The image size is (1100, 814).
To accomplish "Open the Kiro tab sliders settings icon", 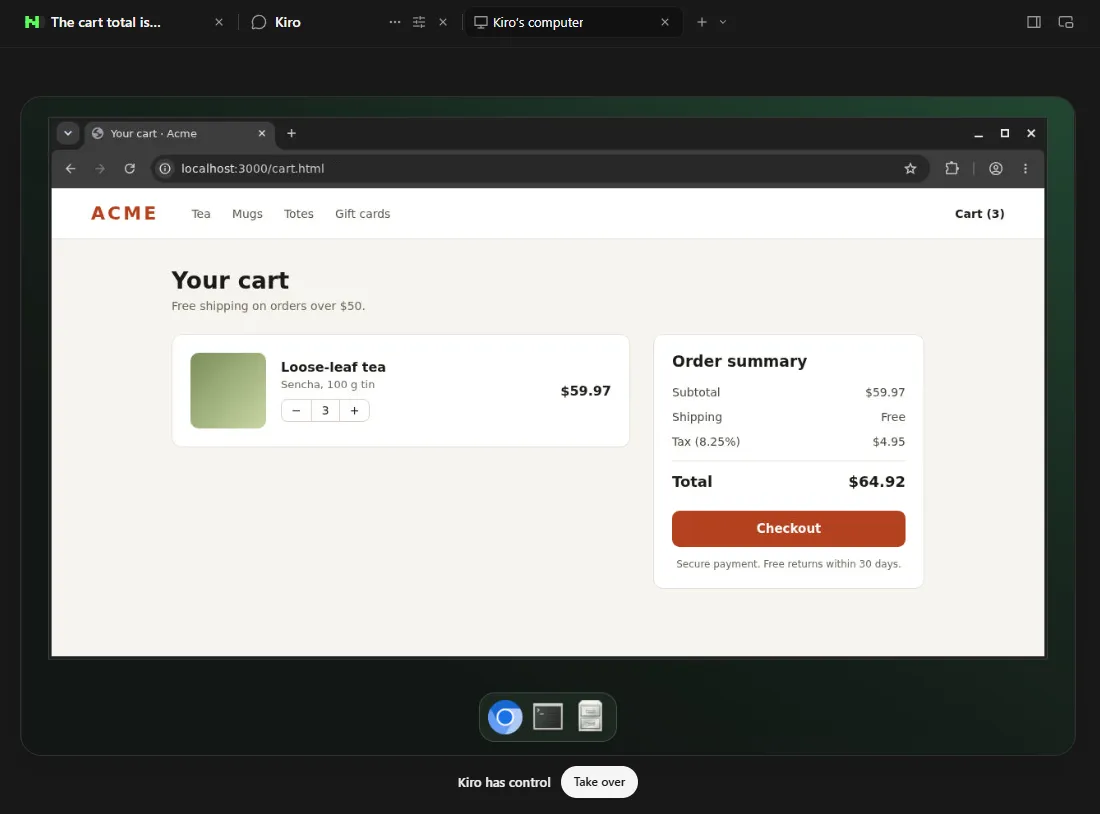I will (419, 22).
